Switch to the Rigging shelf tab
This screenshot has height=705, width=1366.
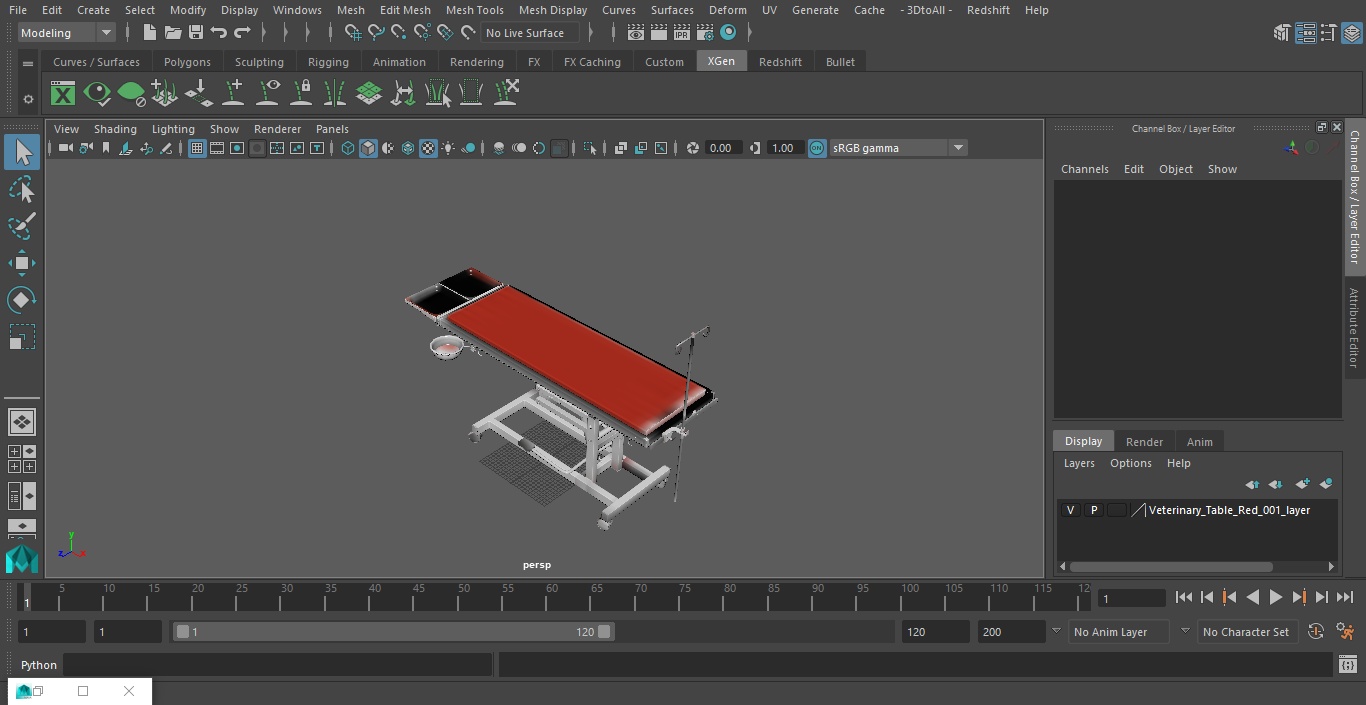[328, 62]
